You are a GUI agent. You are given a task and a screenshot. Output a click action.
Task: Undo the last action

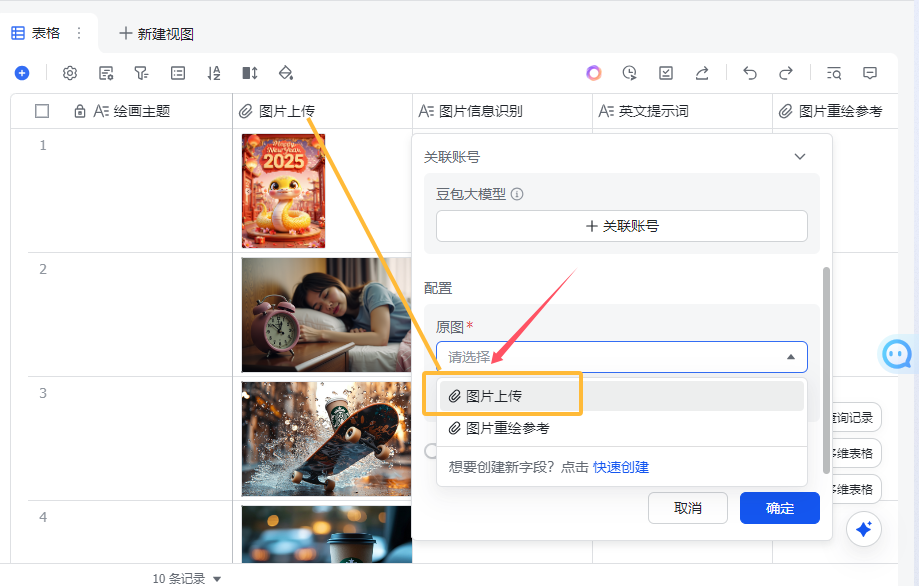point(750,73)
